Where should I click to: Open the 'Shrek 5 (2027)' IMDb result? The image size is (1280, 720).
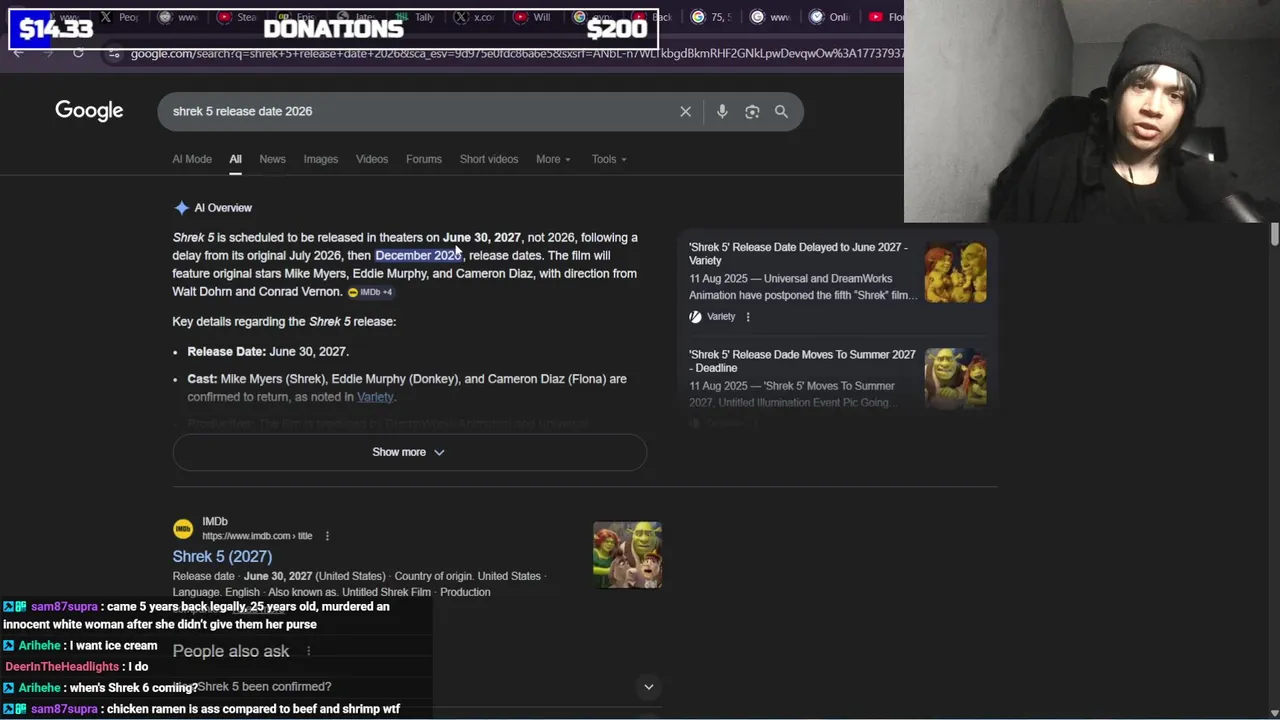point(222,556)
